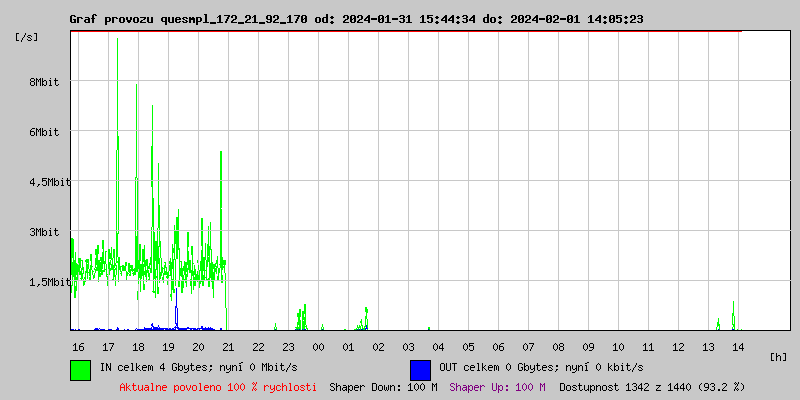
Task: Click the blue OUT legend color swatch
Action: 420,369
